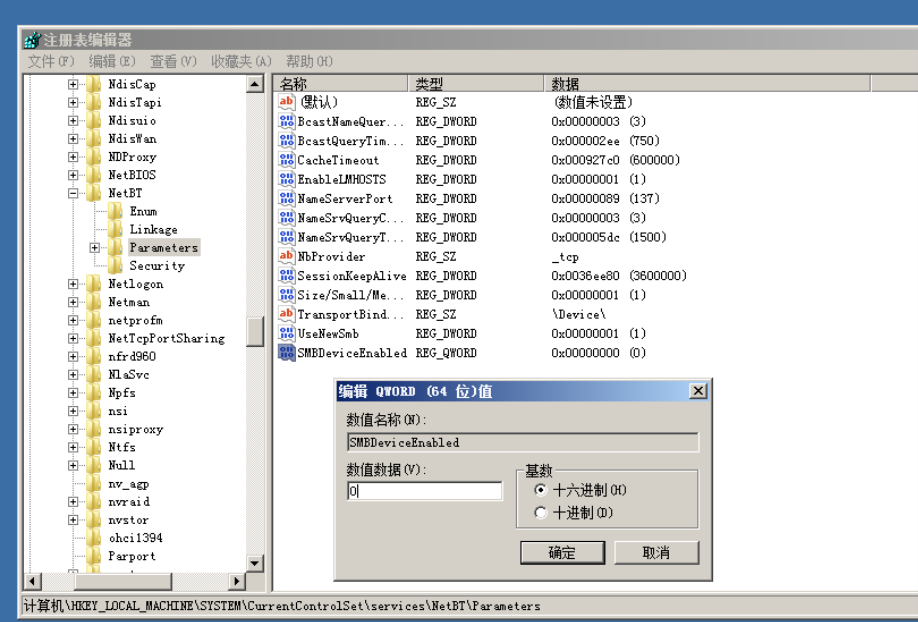
Task: Click the 数值数据 value input field
Action: click(424, 491)
